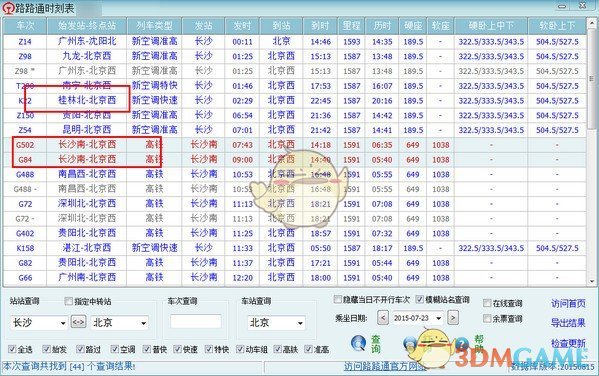Image resolution: width=599 pixels, height=376 pixels.
Task: Toggle the 特快 train filter
Action: [x=209, y=349]
